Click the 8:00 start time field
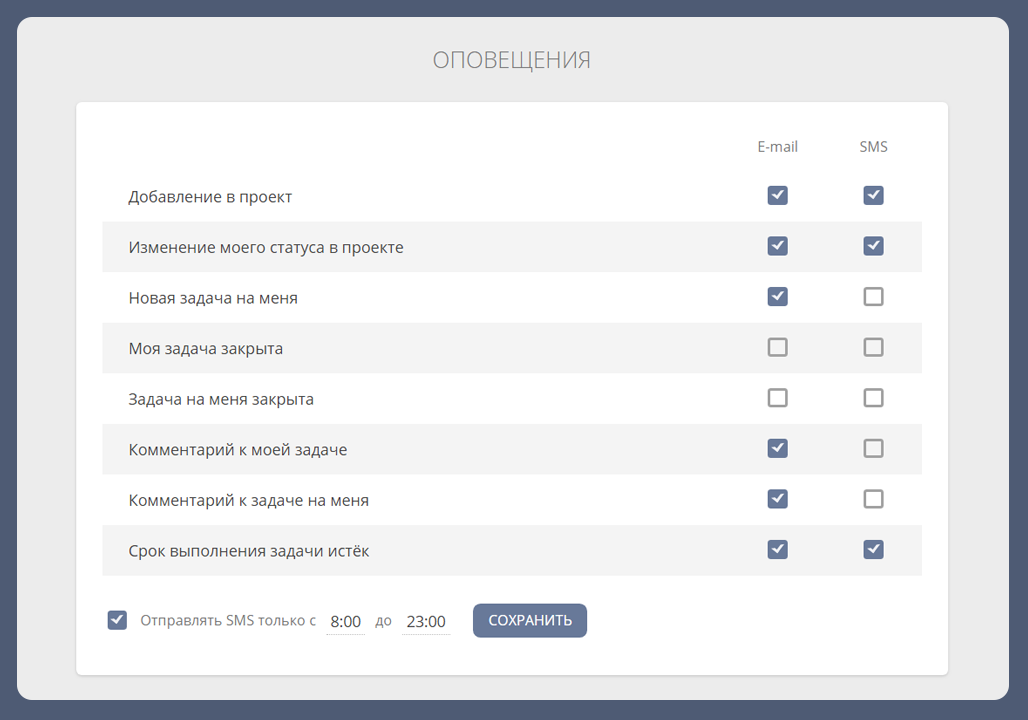The image size is (1028, 720). [x=345, y=621]
